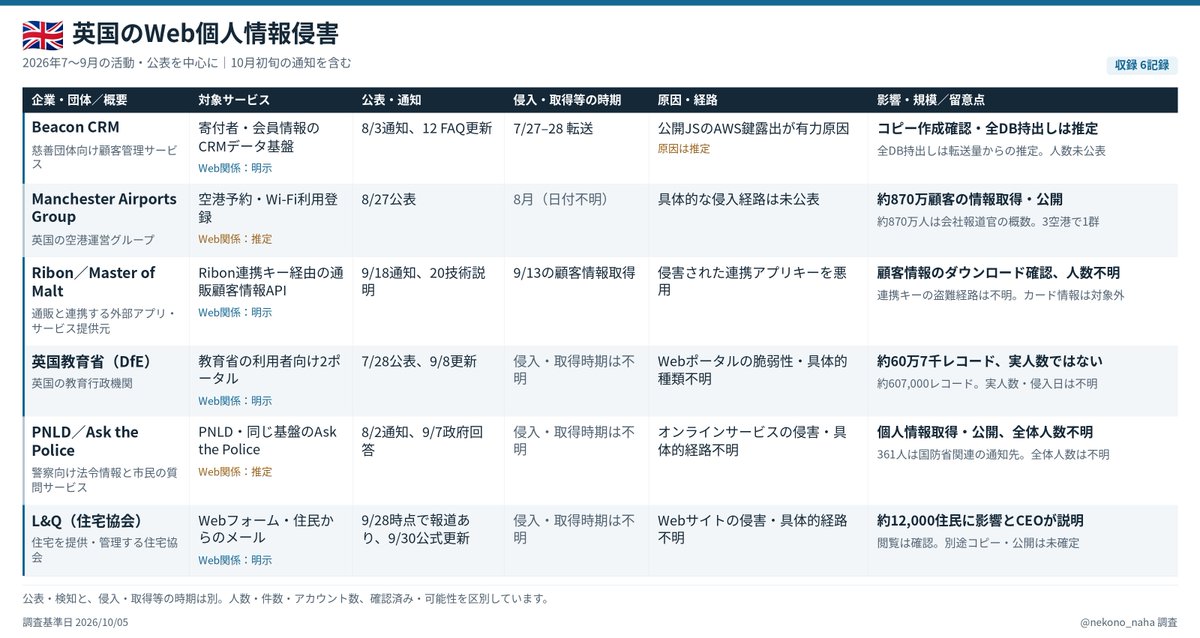Viewport: 1200px width, 638px height.
Task: Click 閲覧は確認 note in L&Q row
Action: coord(978,543)
